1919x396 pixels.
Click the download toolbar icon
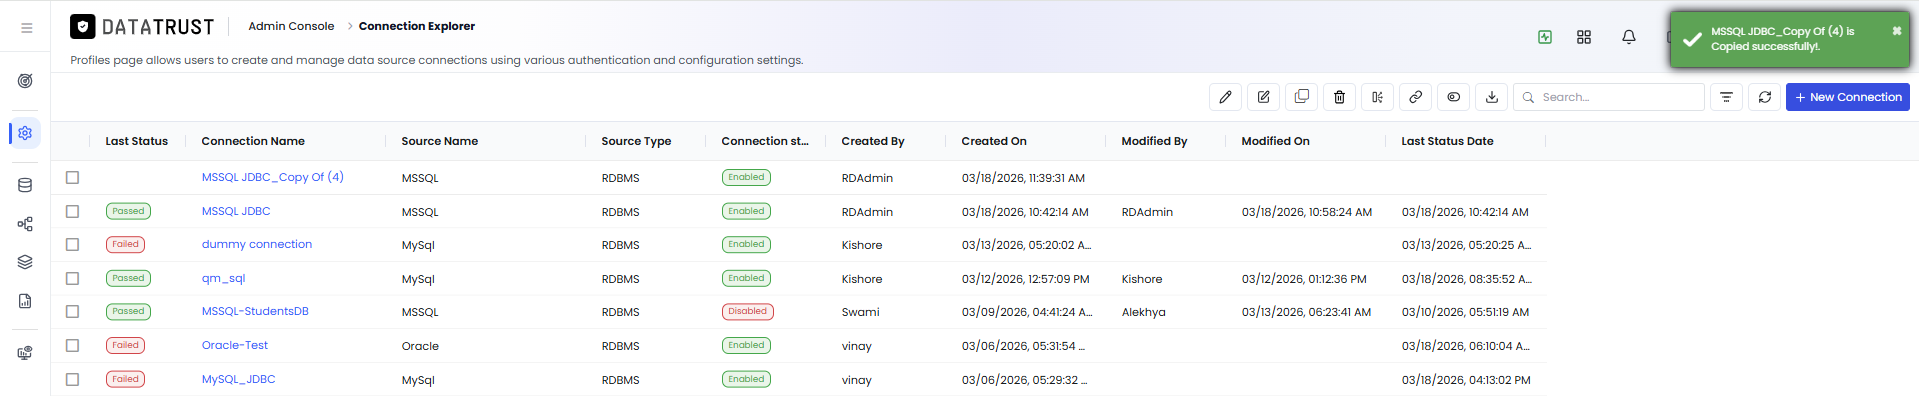[x=1492, y=97]
